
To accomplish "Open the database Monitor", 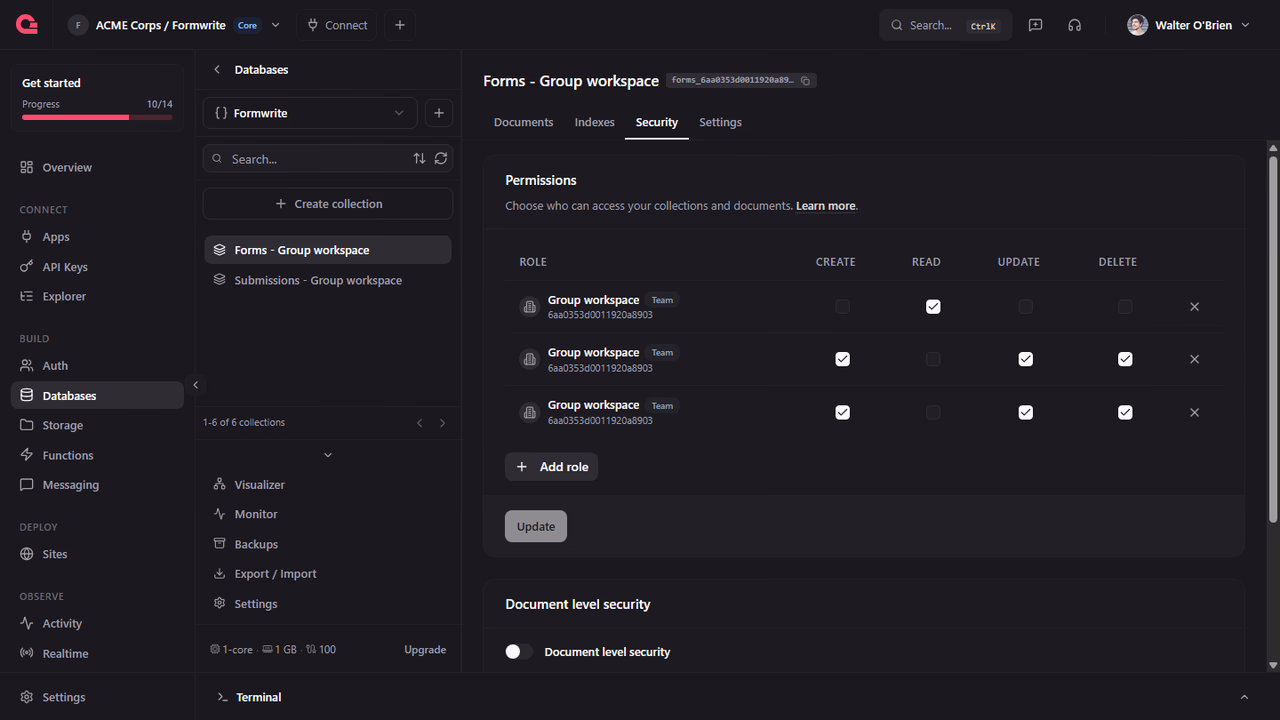I will (245, 514).
